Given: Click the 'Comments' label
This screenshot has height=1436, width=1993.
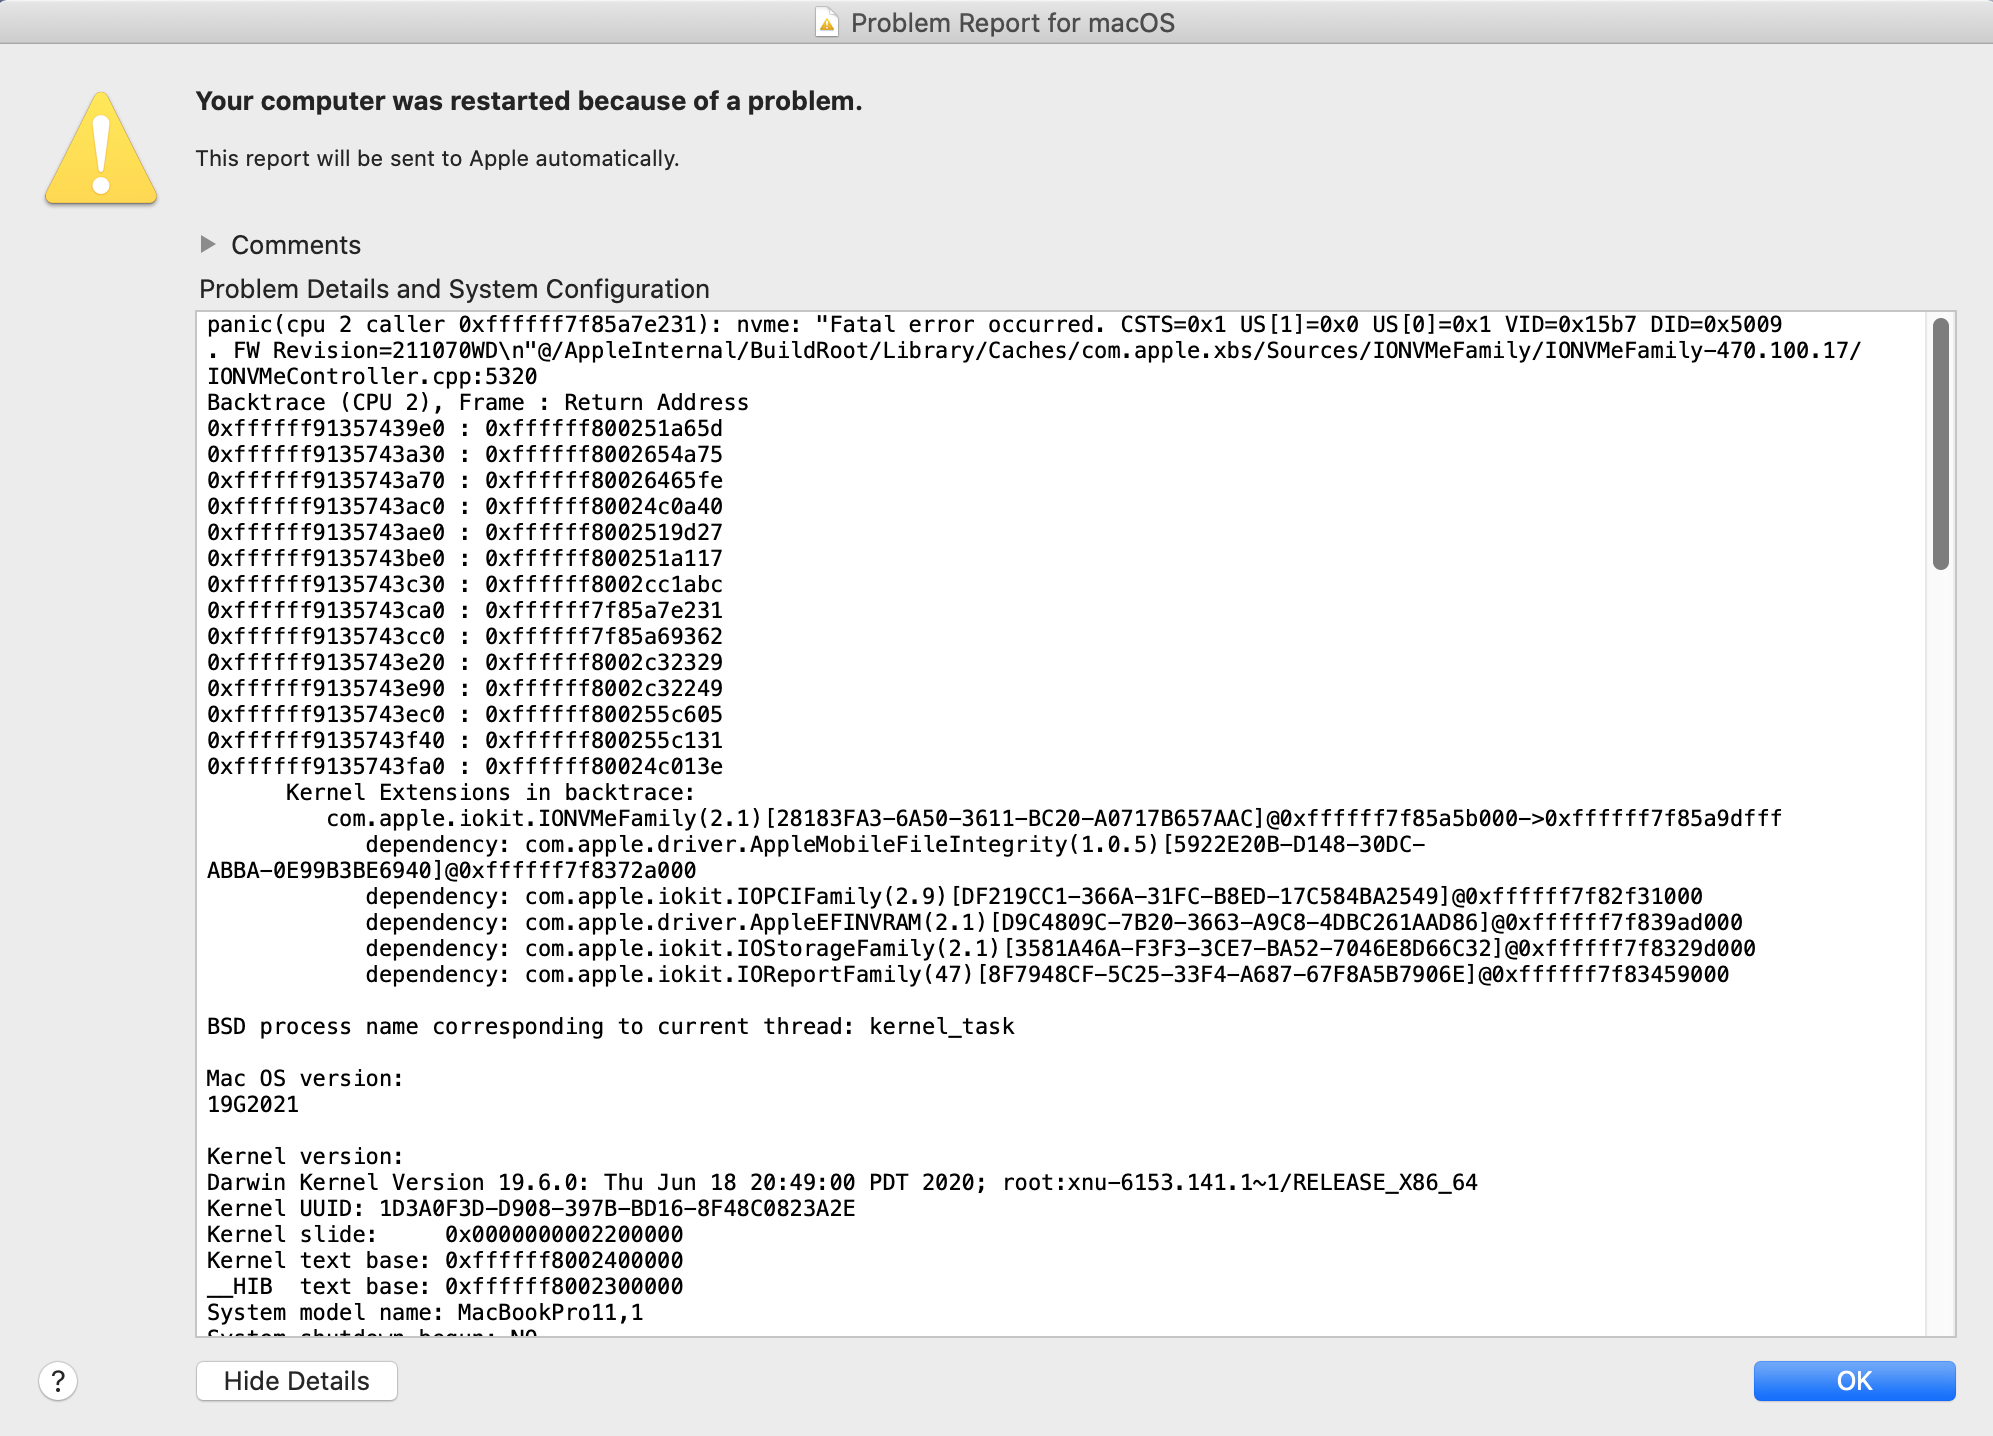Looking at the screenshot, I should 296,245.
